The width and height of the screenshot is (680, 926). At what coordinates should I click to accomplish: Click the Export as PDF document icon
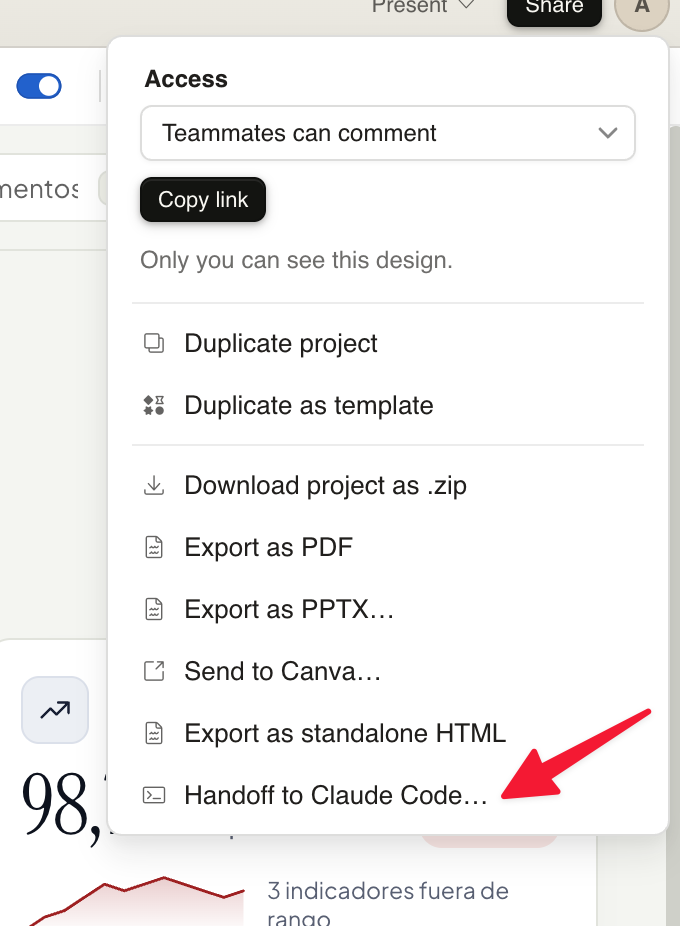click(x=154, y=548)
